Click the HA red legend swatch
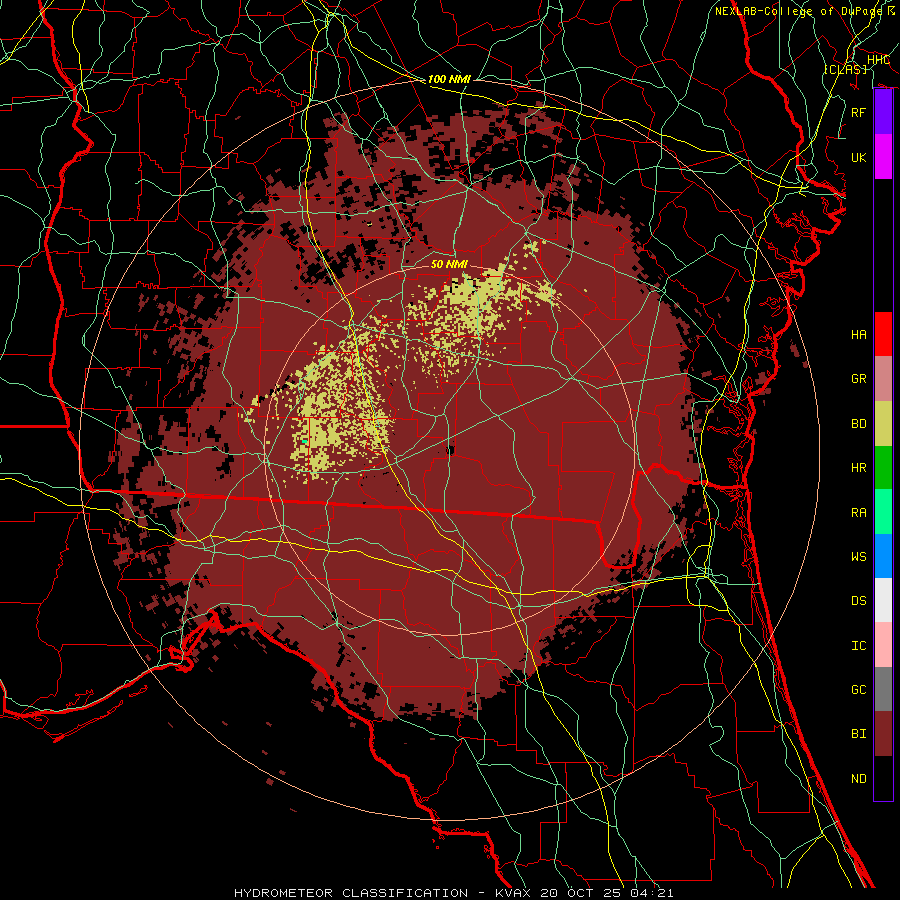 pos(883,334)
